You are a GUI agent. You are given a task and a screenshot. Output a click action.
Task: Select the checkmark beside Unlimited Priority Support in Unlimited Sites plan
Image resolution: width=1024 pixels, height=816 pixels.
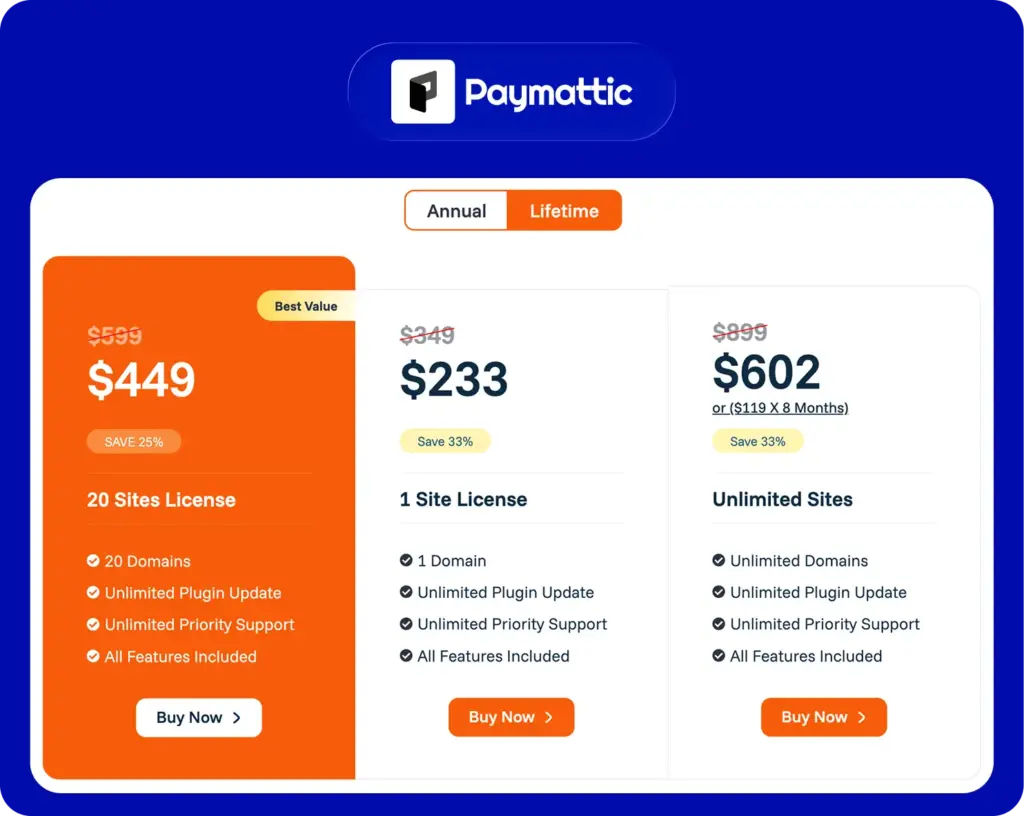pyautogui.click(x=719, y=625)
